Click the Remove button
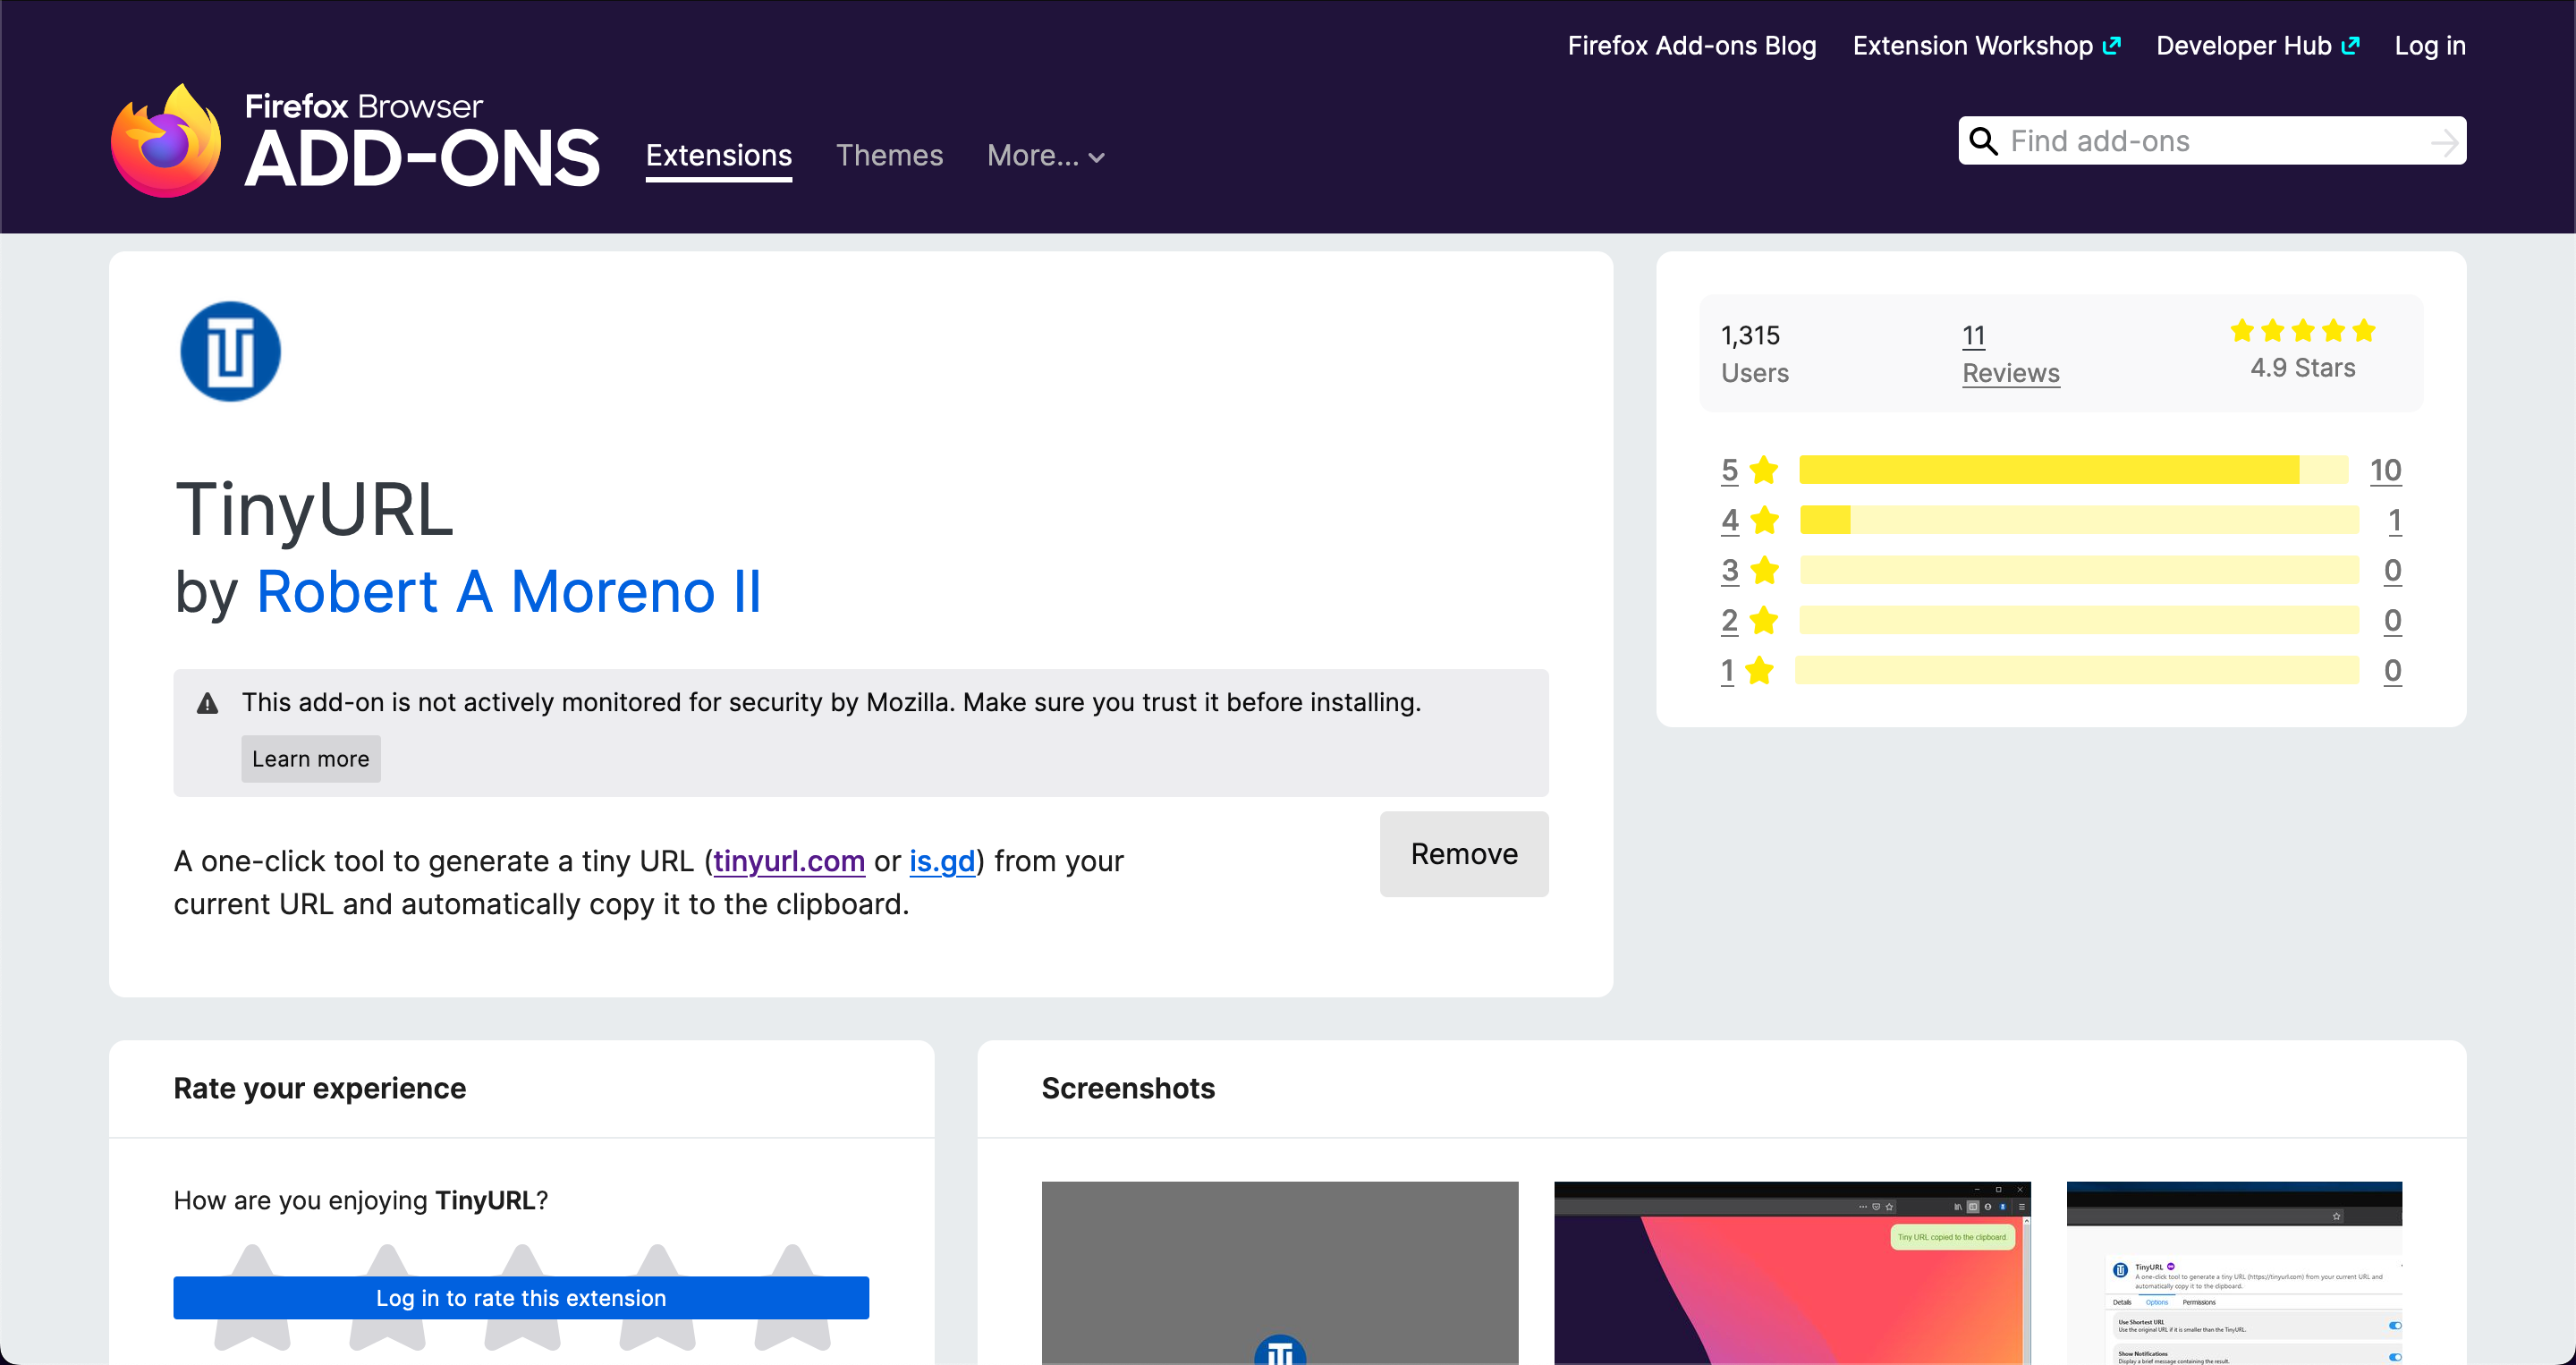 (1464, 854)
